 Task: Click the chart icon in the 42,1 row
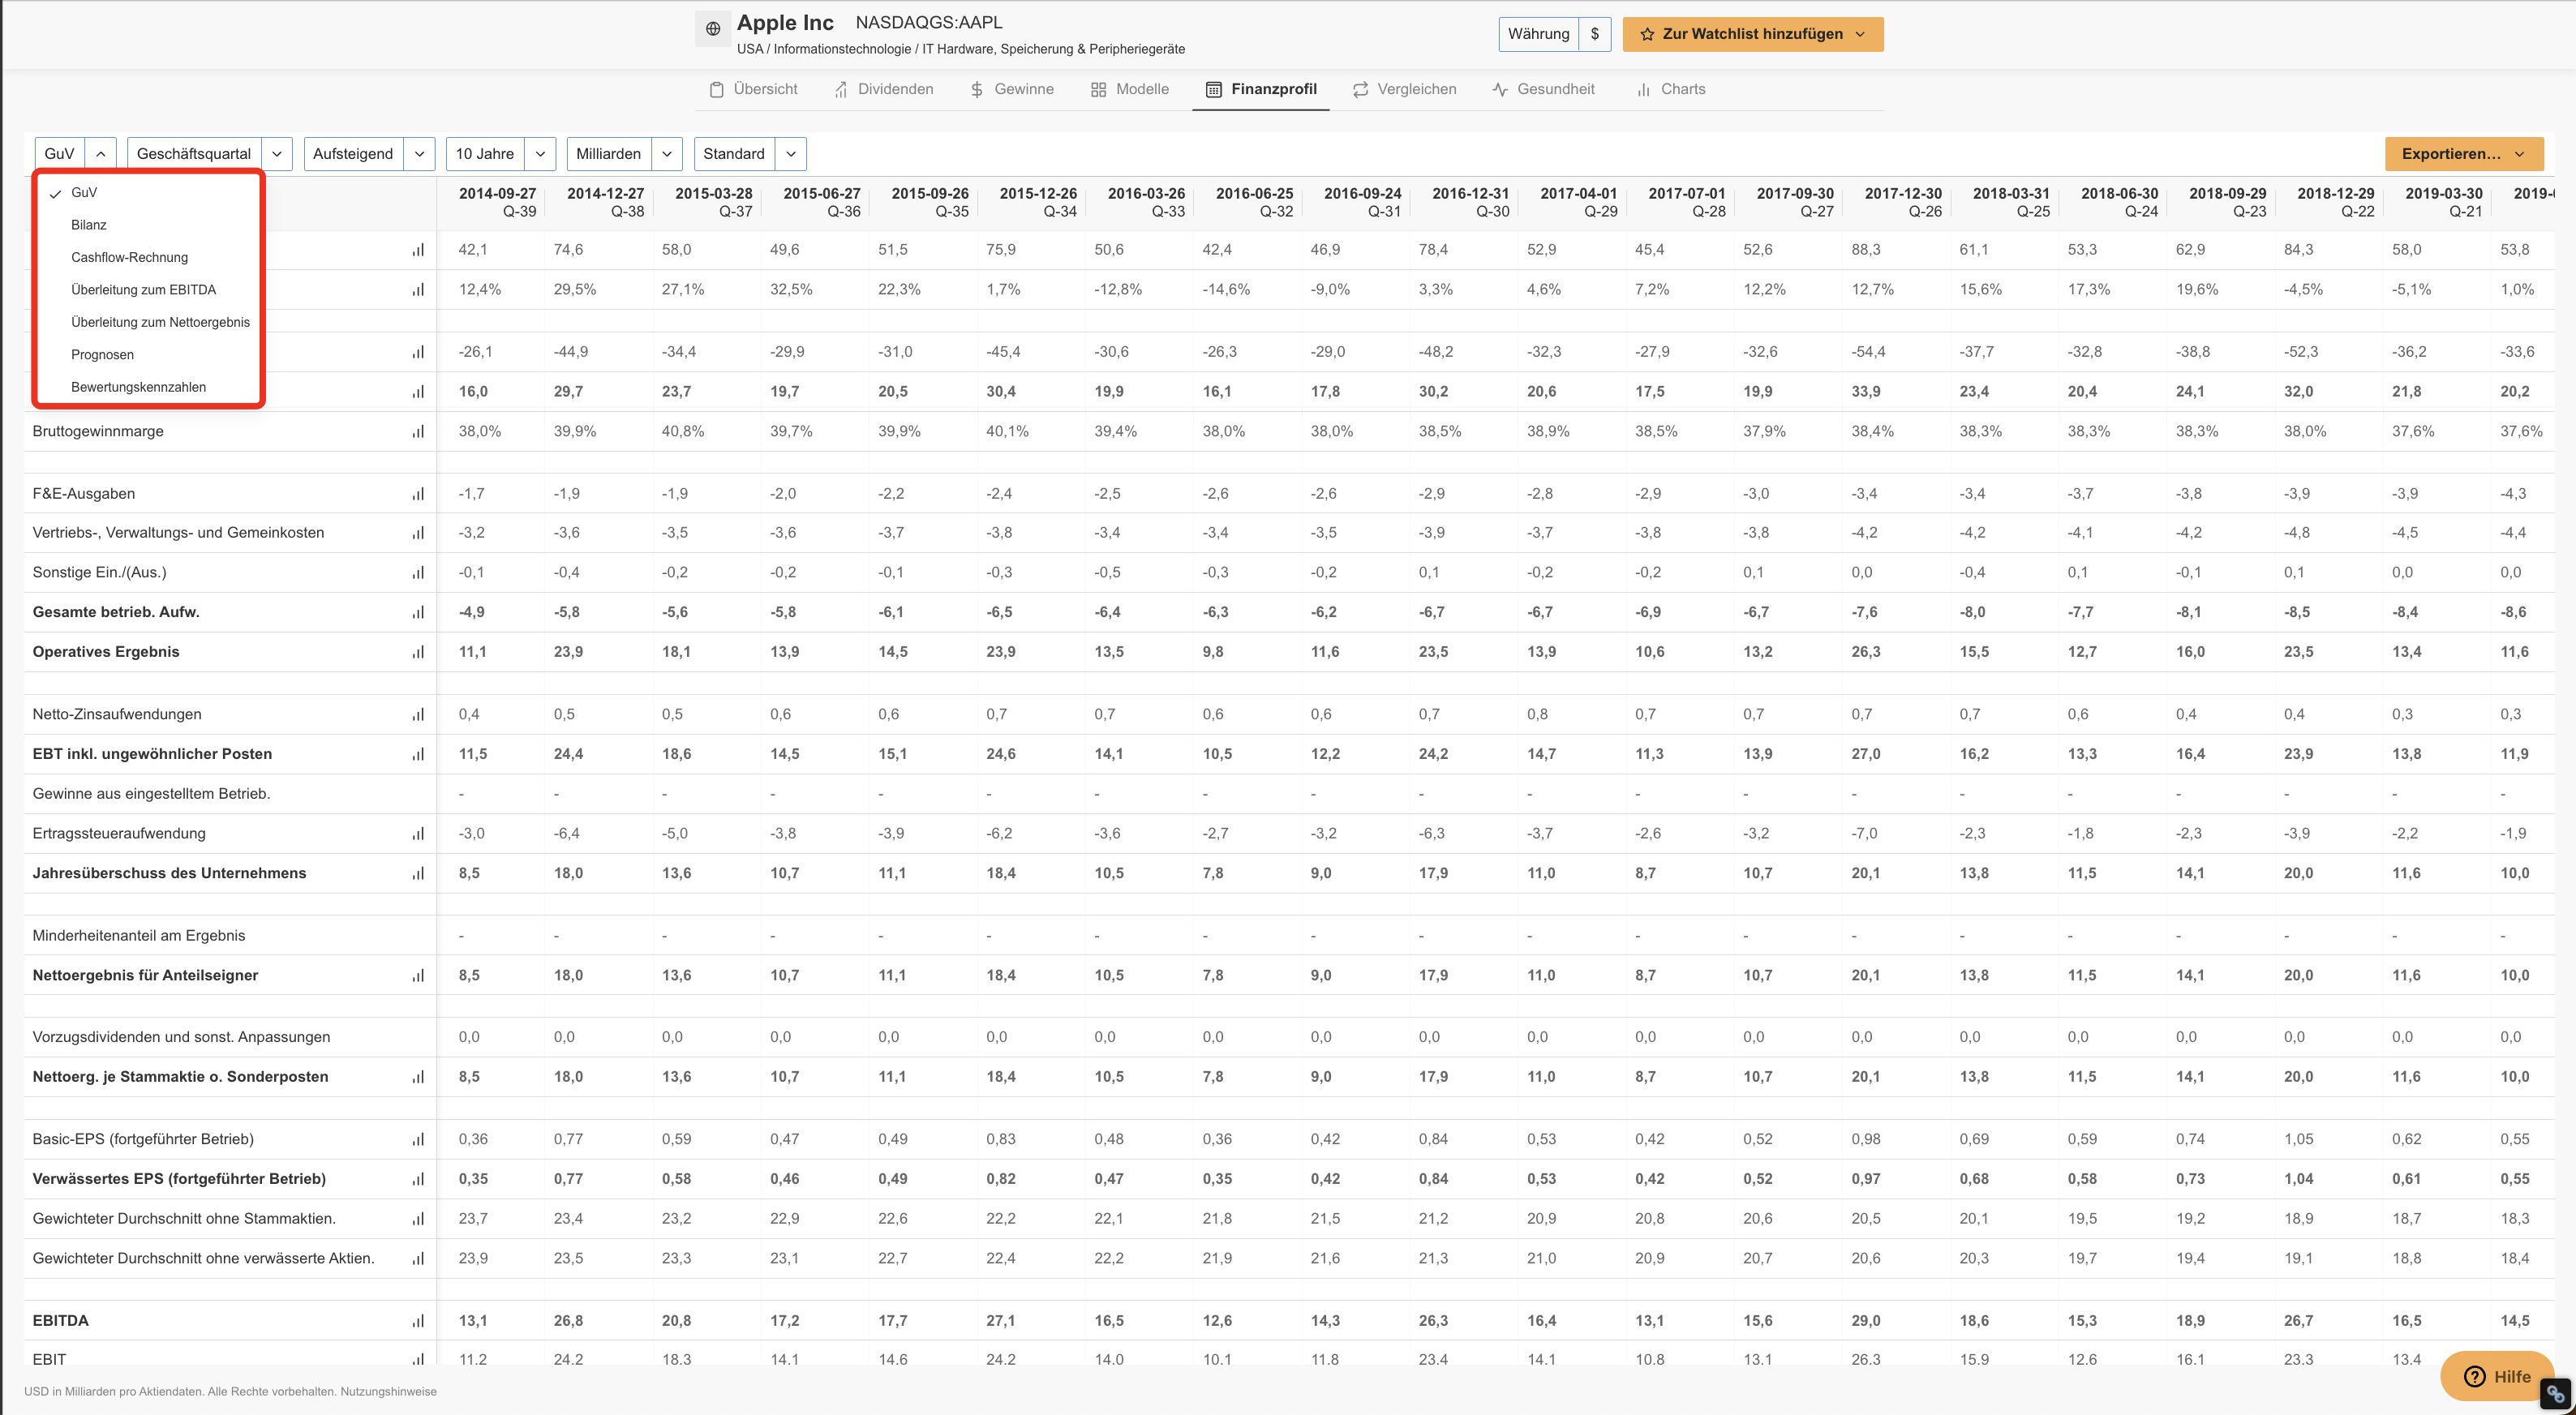[x=418, y=250]
